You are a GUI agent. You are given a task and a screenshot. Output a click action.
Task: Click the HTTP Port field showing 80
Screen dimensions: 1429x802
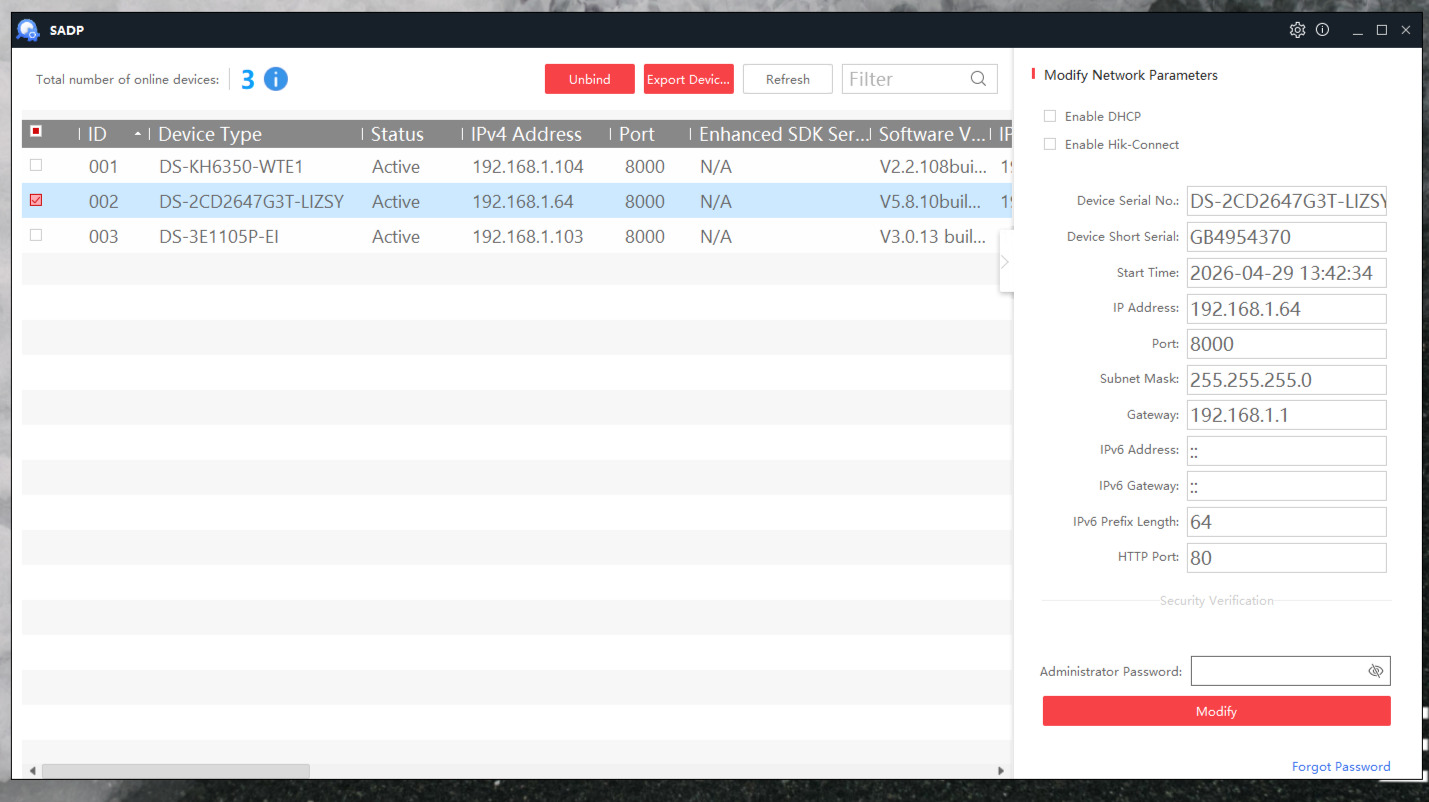[x=1287, y=558]
